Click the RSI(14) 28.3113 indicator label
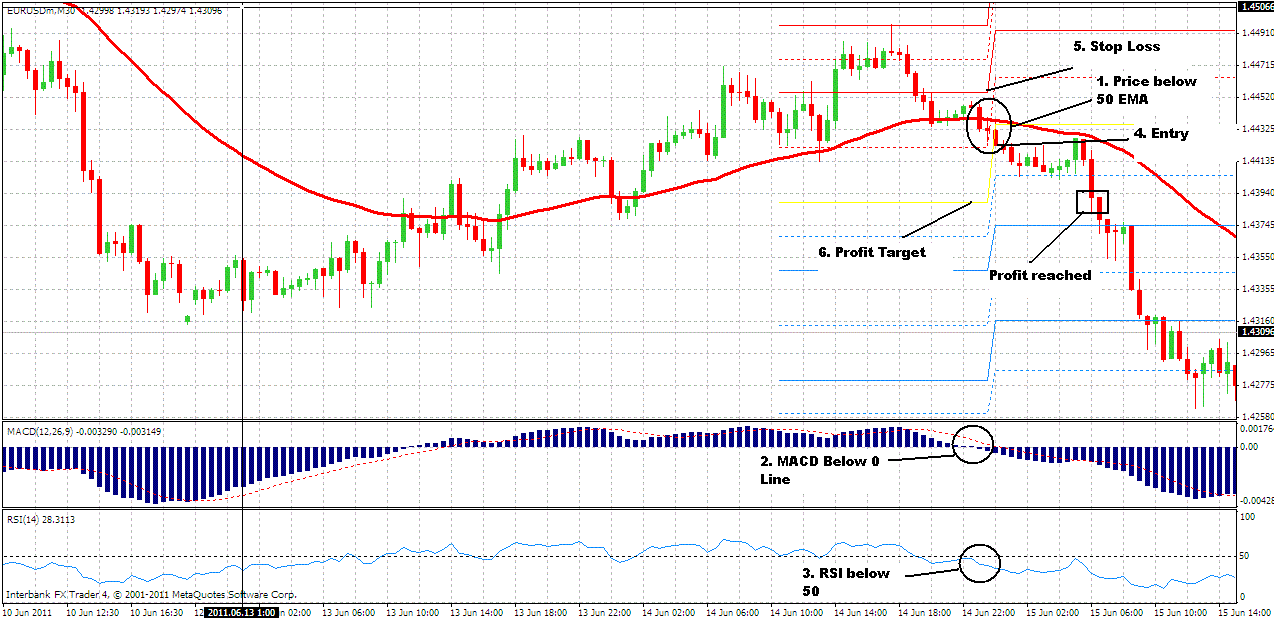The image size is (1274, 620). (41, 519)
